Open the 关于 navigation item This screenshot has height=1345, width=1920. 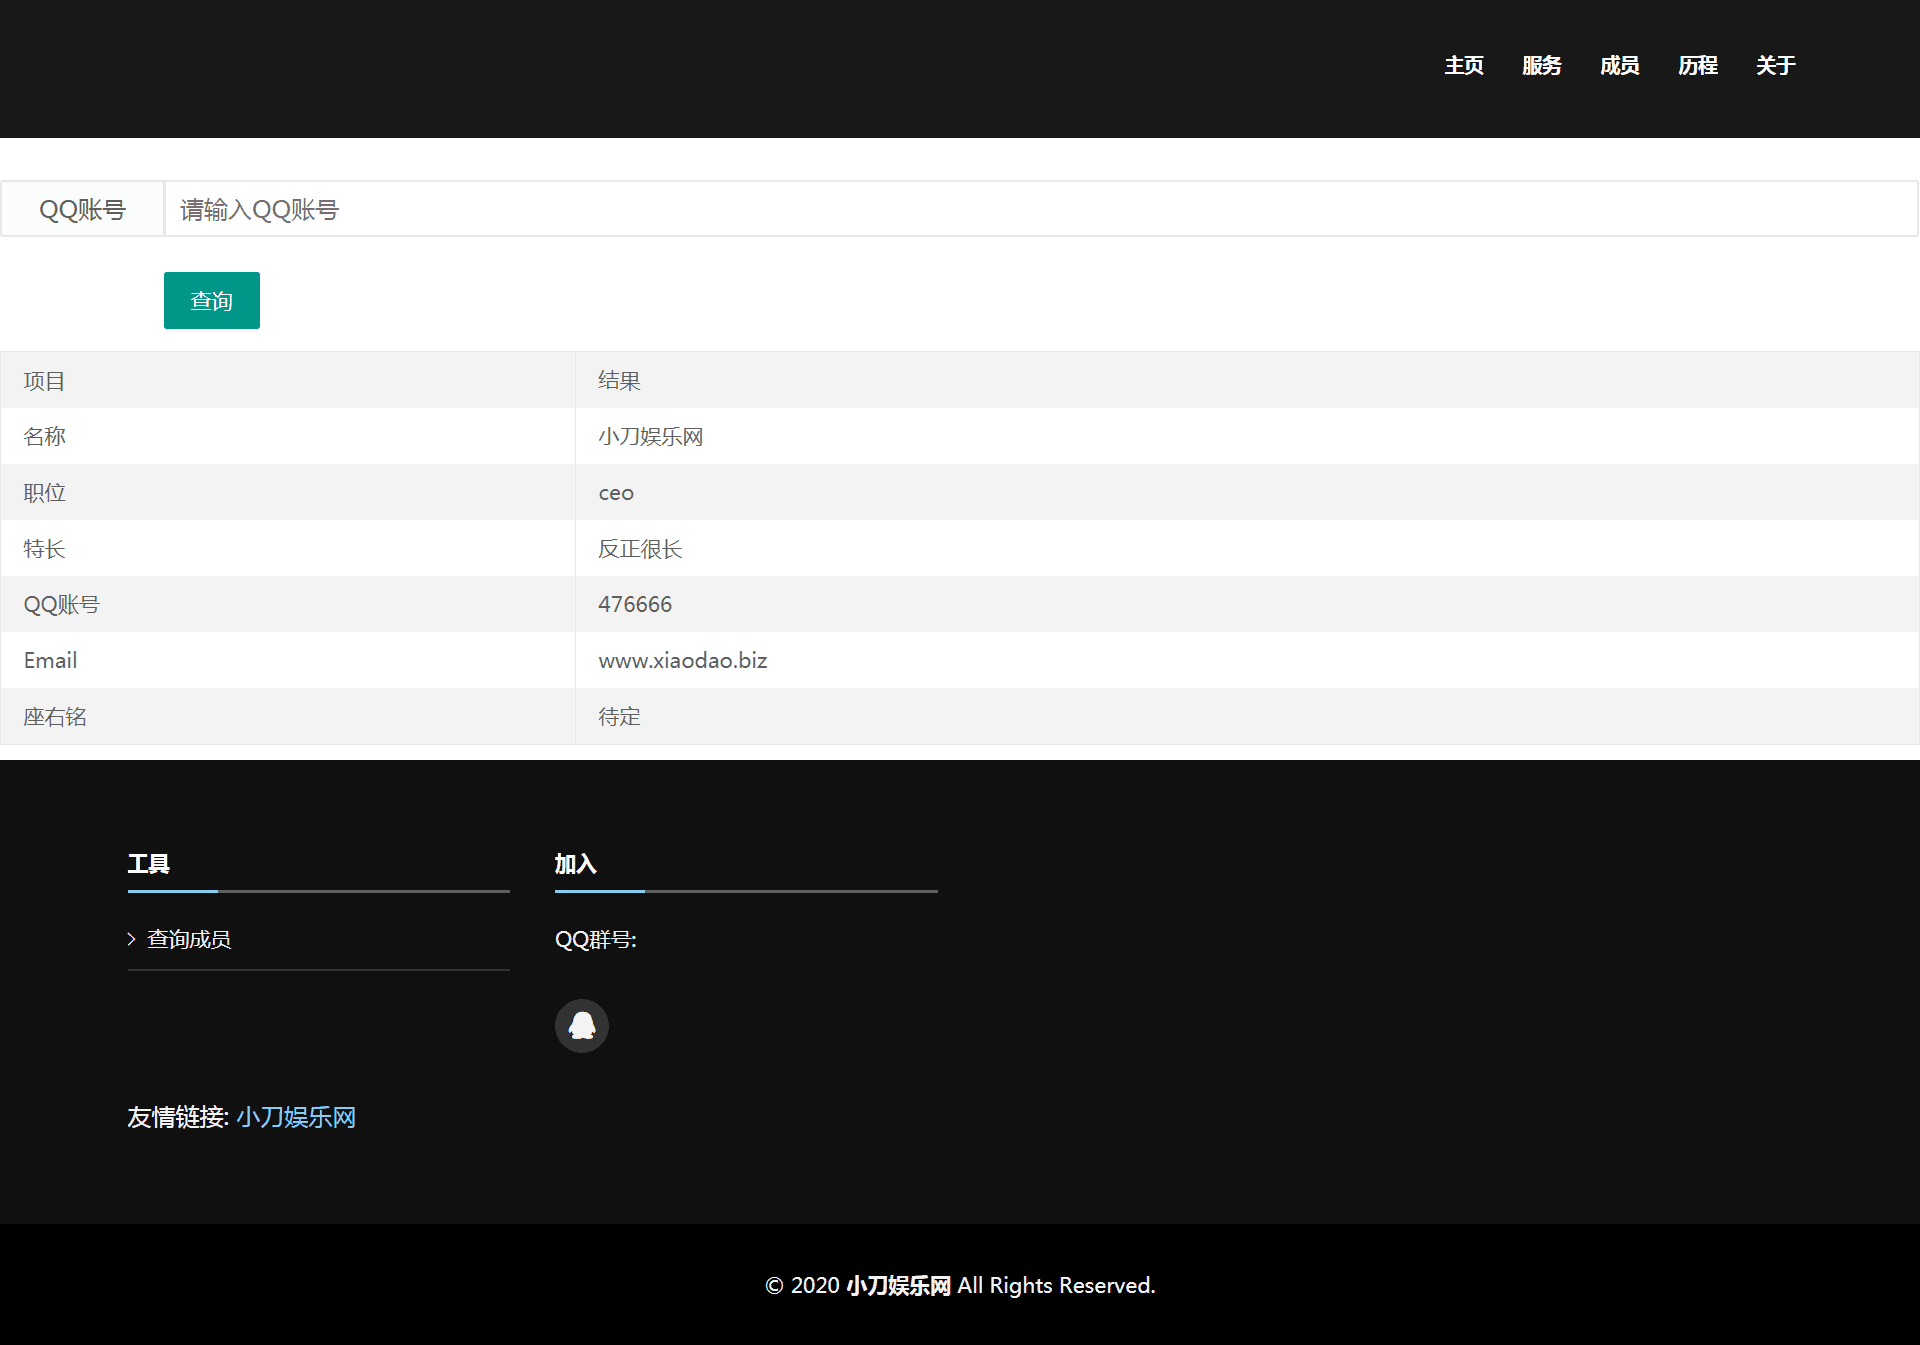coord(1775,66)
